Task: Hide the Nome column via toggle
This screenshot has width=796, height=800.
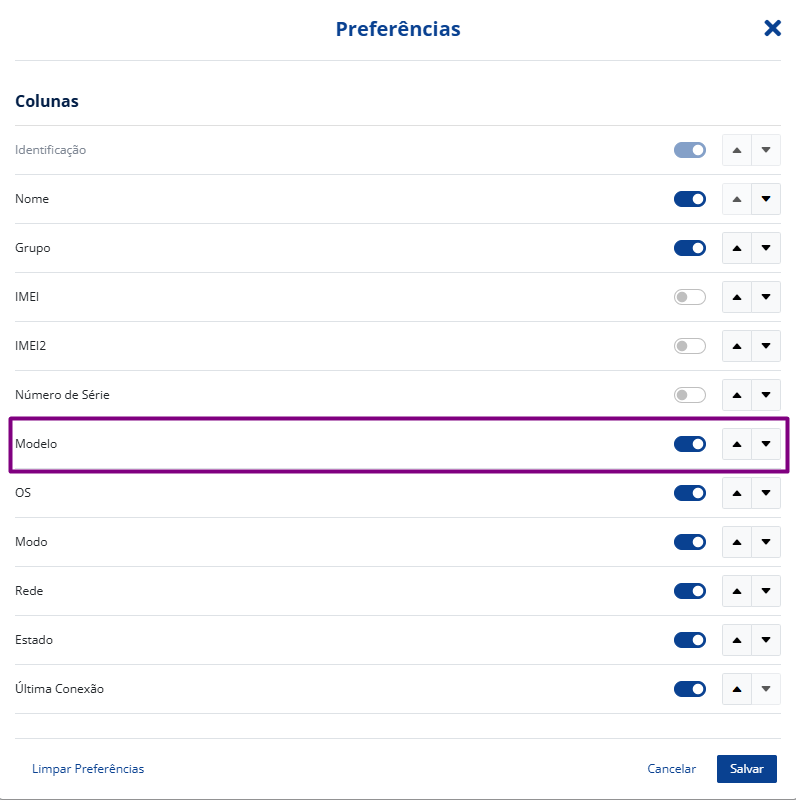Action: pos(689,199)
